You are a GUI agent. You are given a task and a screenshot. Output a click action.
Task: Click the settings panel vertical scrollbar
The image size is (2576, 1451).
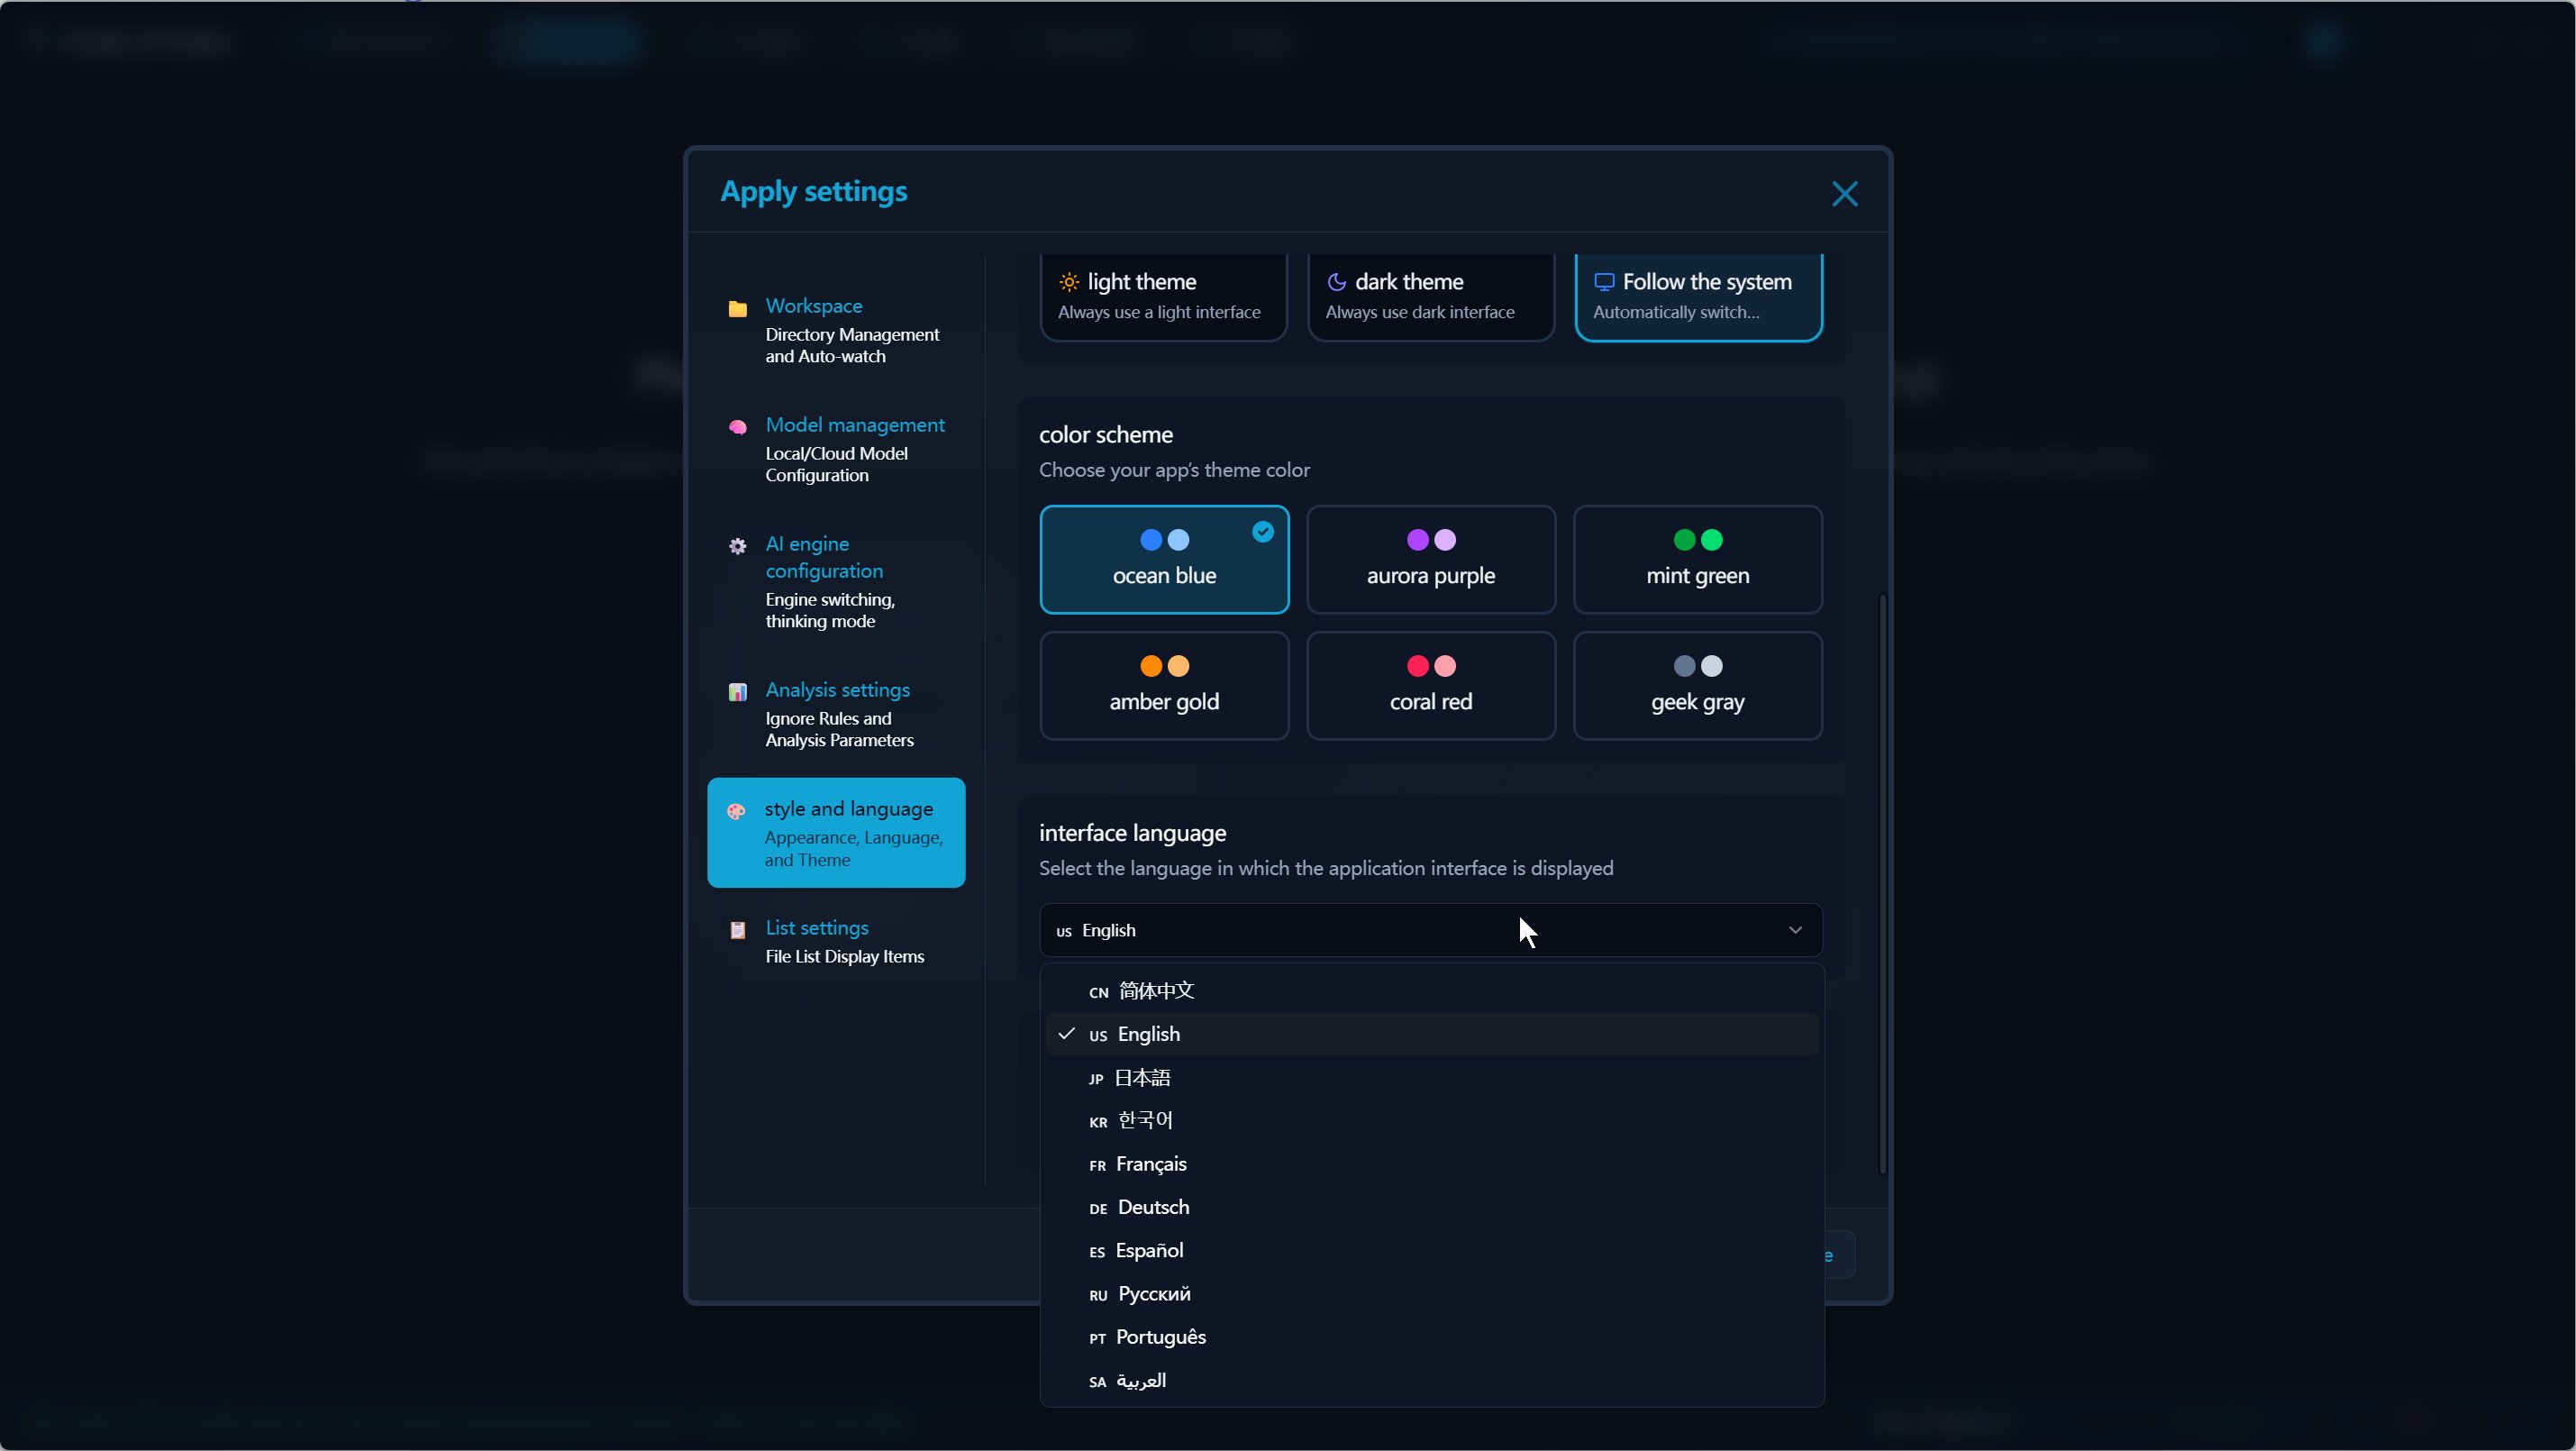click(1882, 884)
